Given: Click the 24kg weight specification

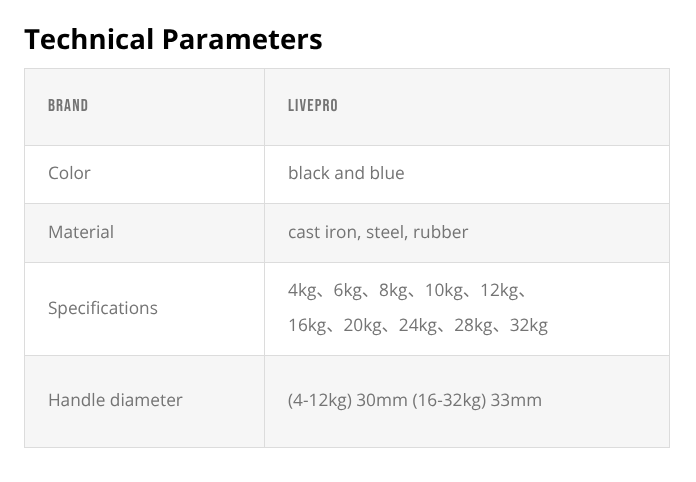Looking at the screenshot, I should (x=417, y=325).
